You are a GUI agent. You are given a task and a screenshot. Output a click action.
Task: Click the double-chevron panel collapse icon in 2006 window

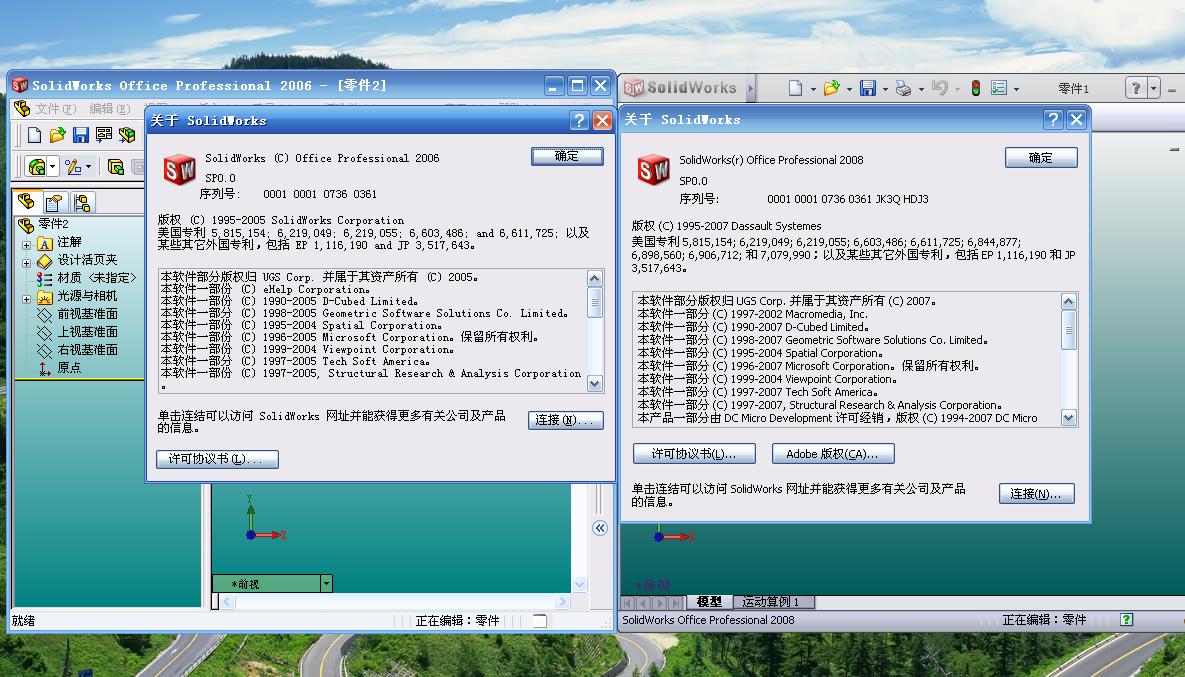click(599, 528)
